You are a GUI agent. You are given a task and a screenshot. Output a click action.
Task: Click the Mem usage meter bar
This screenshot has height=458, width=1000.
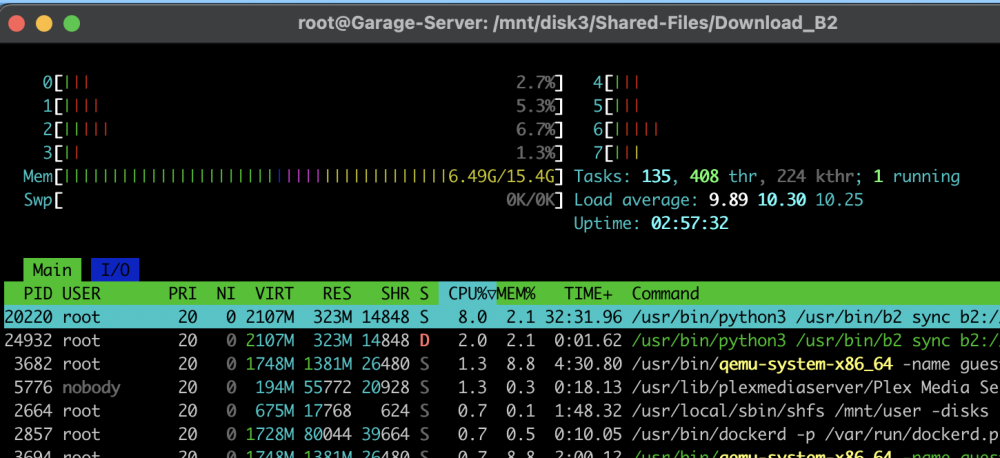click(293, 177)
